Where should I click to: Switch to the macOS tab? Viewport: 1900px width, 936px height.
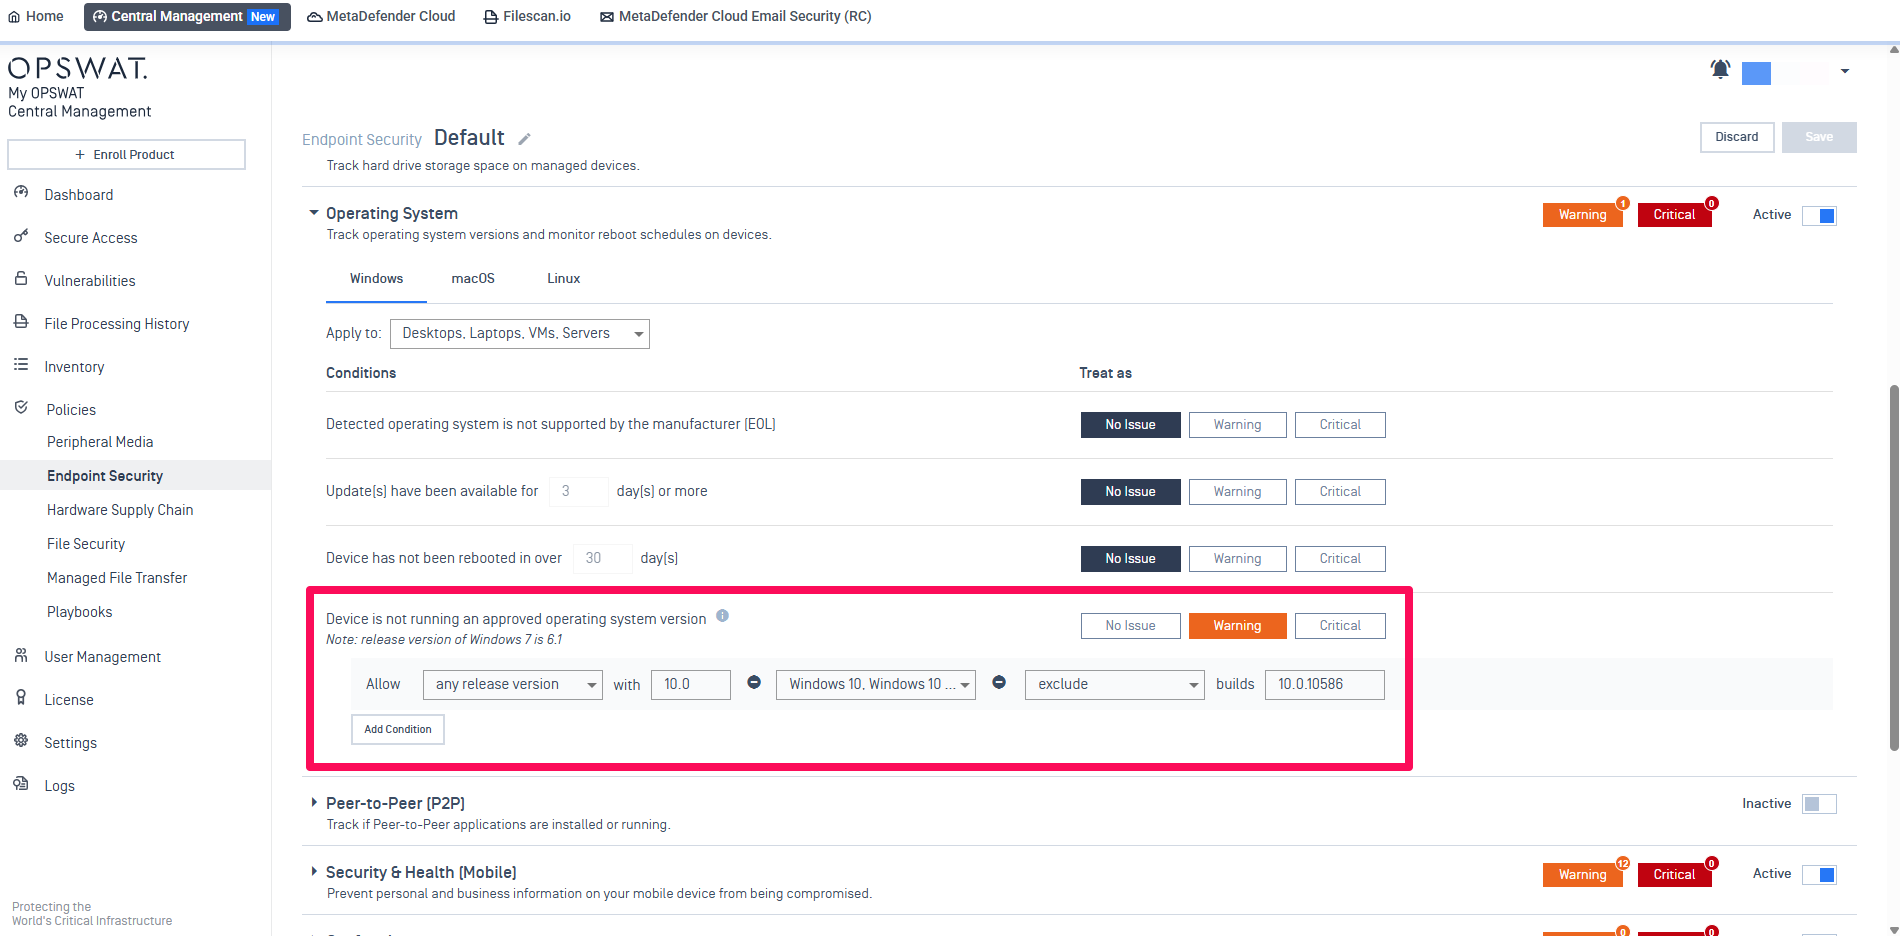pos(473,279)
